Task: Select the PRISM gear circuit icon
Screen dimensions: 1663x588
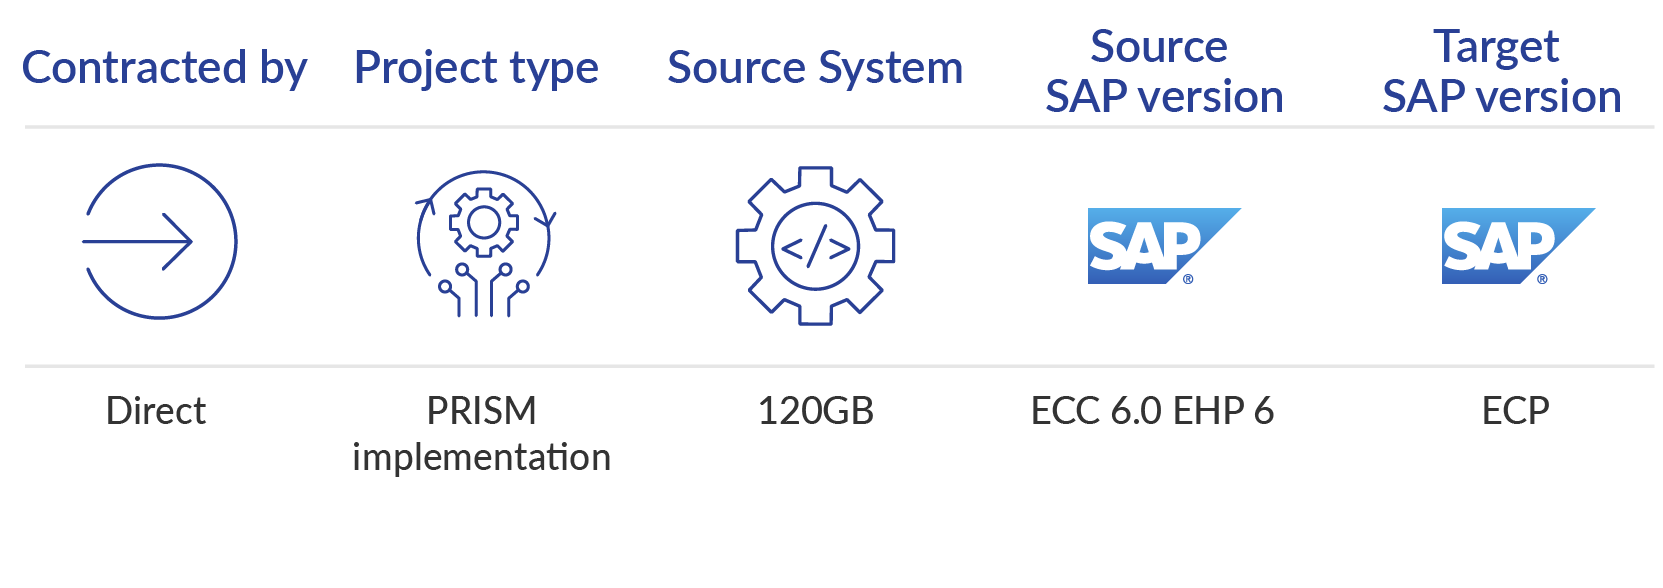Action: (x=485, y=244)
